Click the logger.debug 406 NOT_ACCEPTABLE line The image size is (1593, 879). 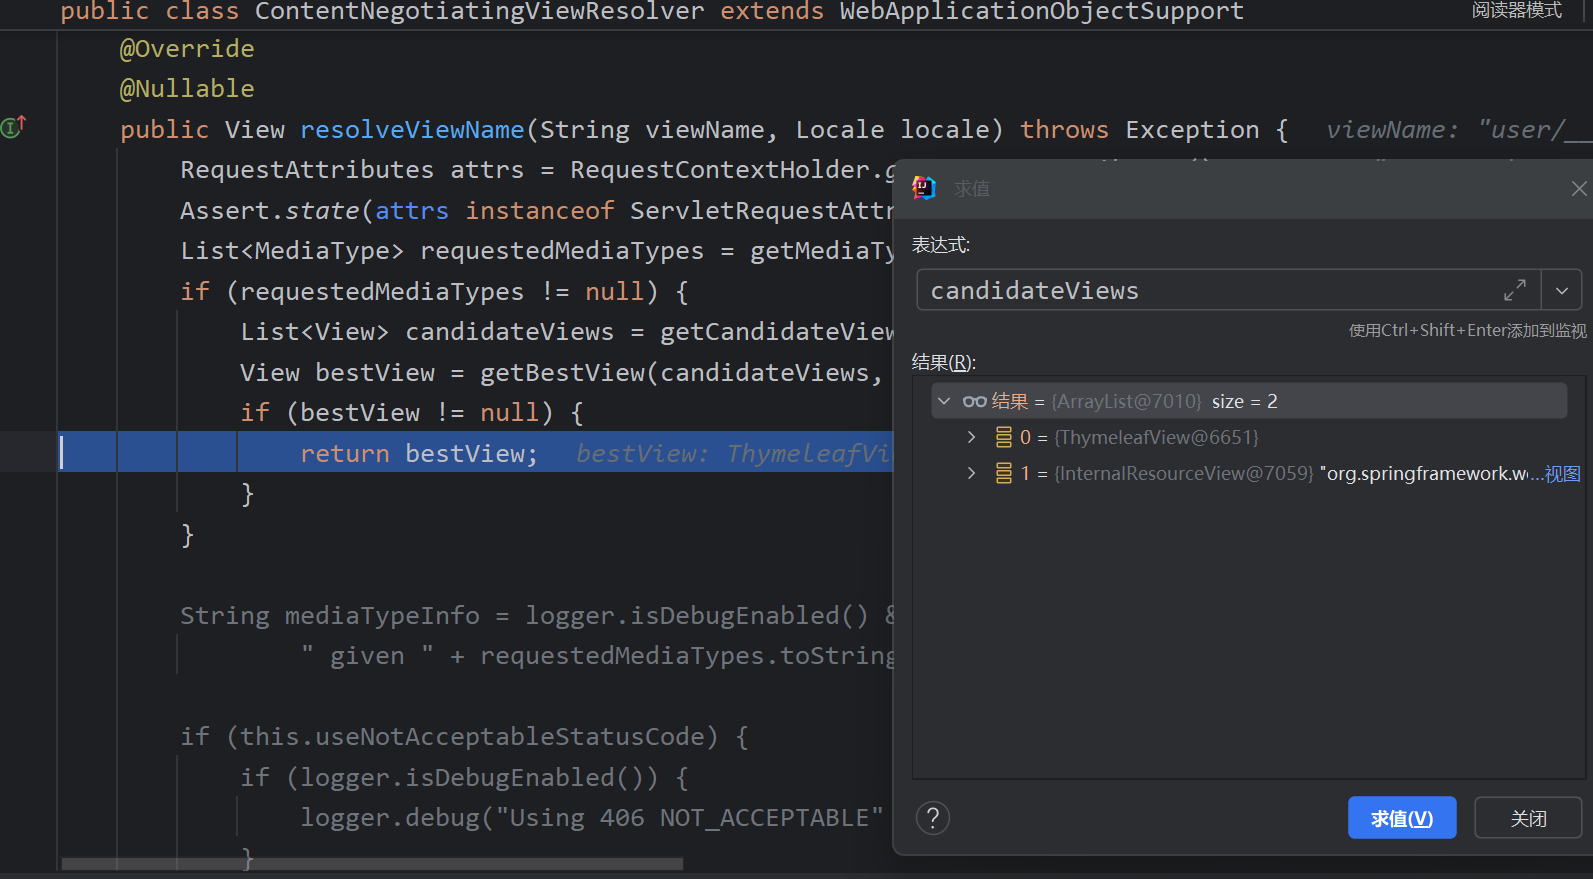tap(592, 818)
